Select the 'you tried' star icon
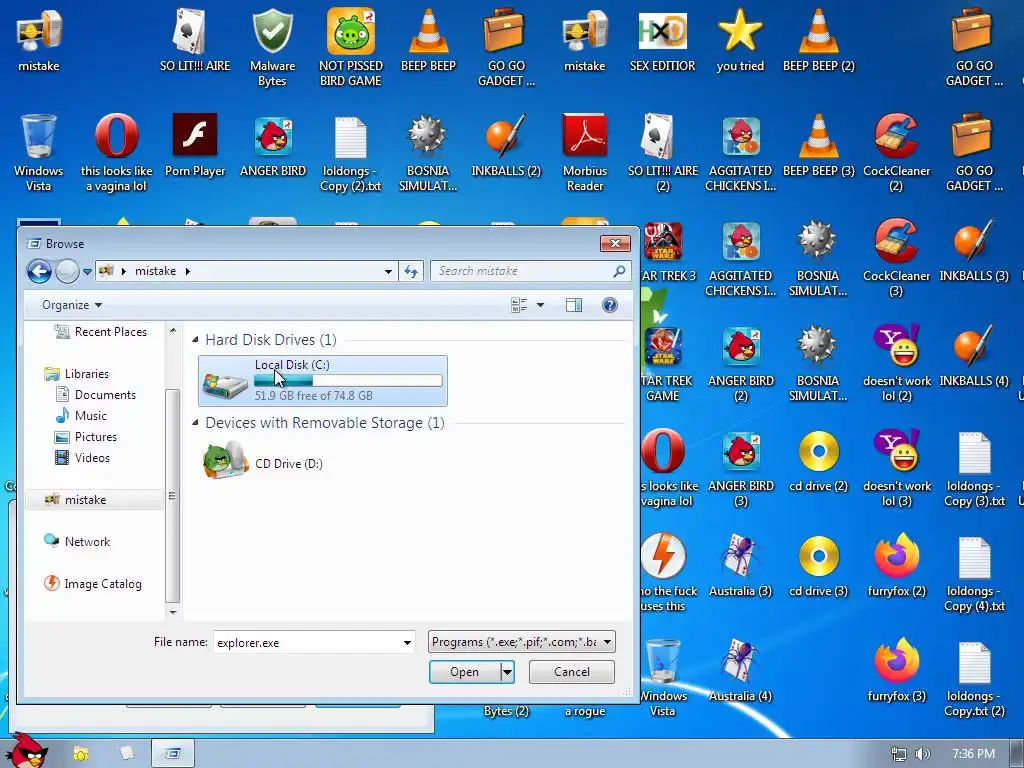The height and width of the screenshot is (768, 1024). coord(740,40)
